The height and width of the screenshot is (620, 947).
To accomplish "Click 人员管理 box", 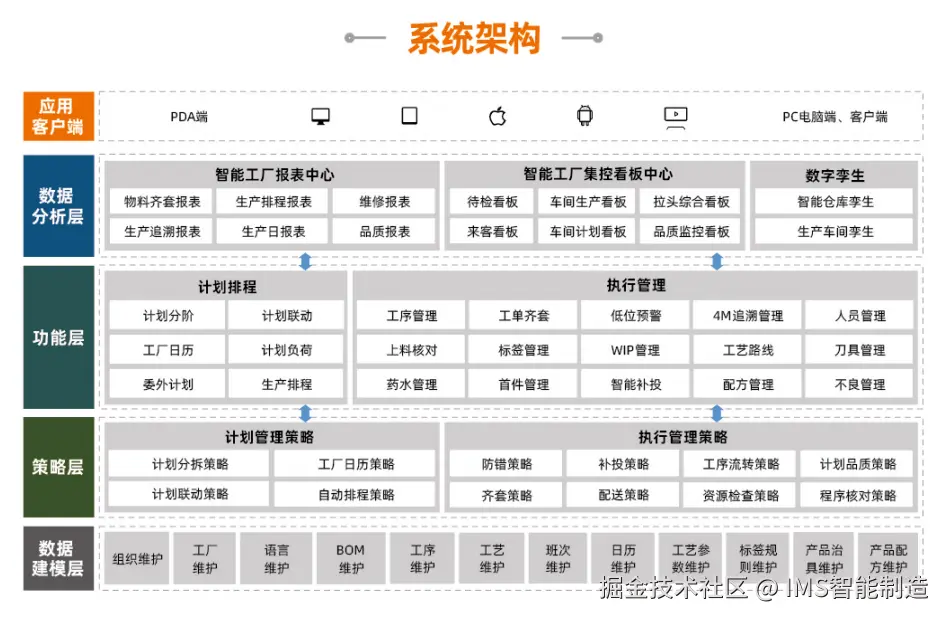I will pyautogui.click(x=859, y=316).
